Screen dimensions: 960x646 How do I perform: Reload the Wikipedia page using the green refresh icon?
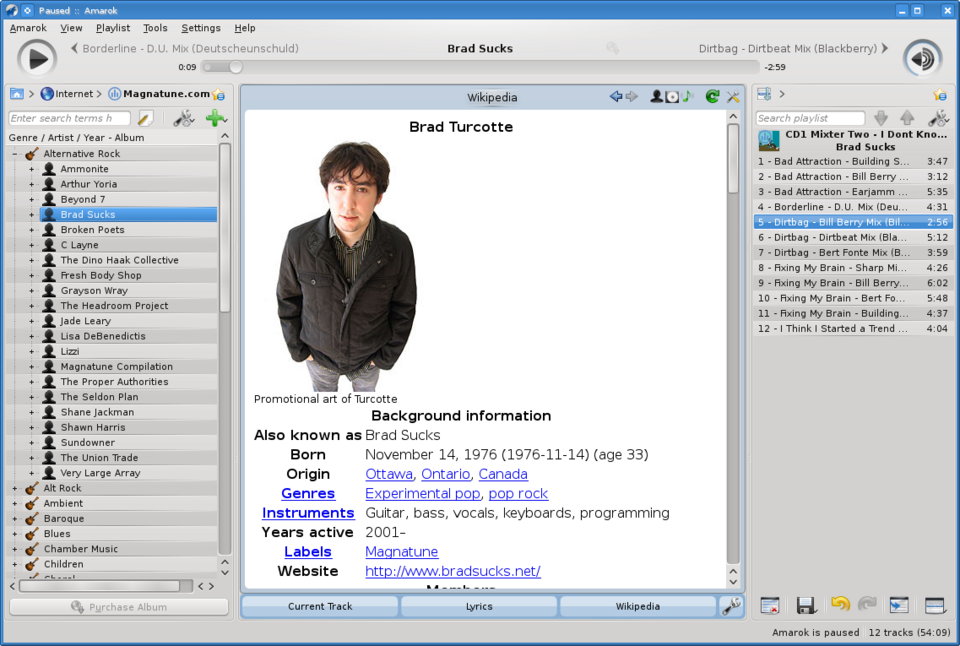(712, 97)
